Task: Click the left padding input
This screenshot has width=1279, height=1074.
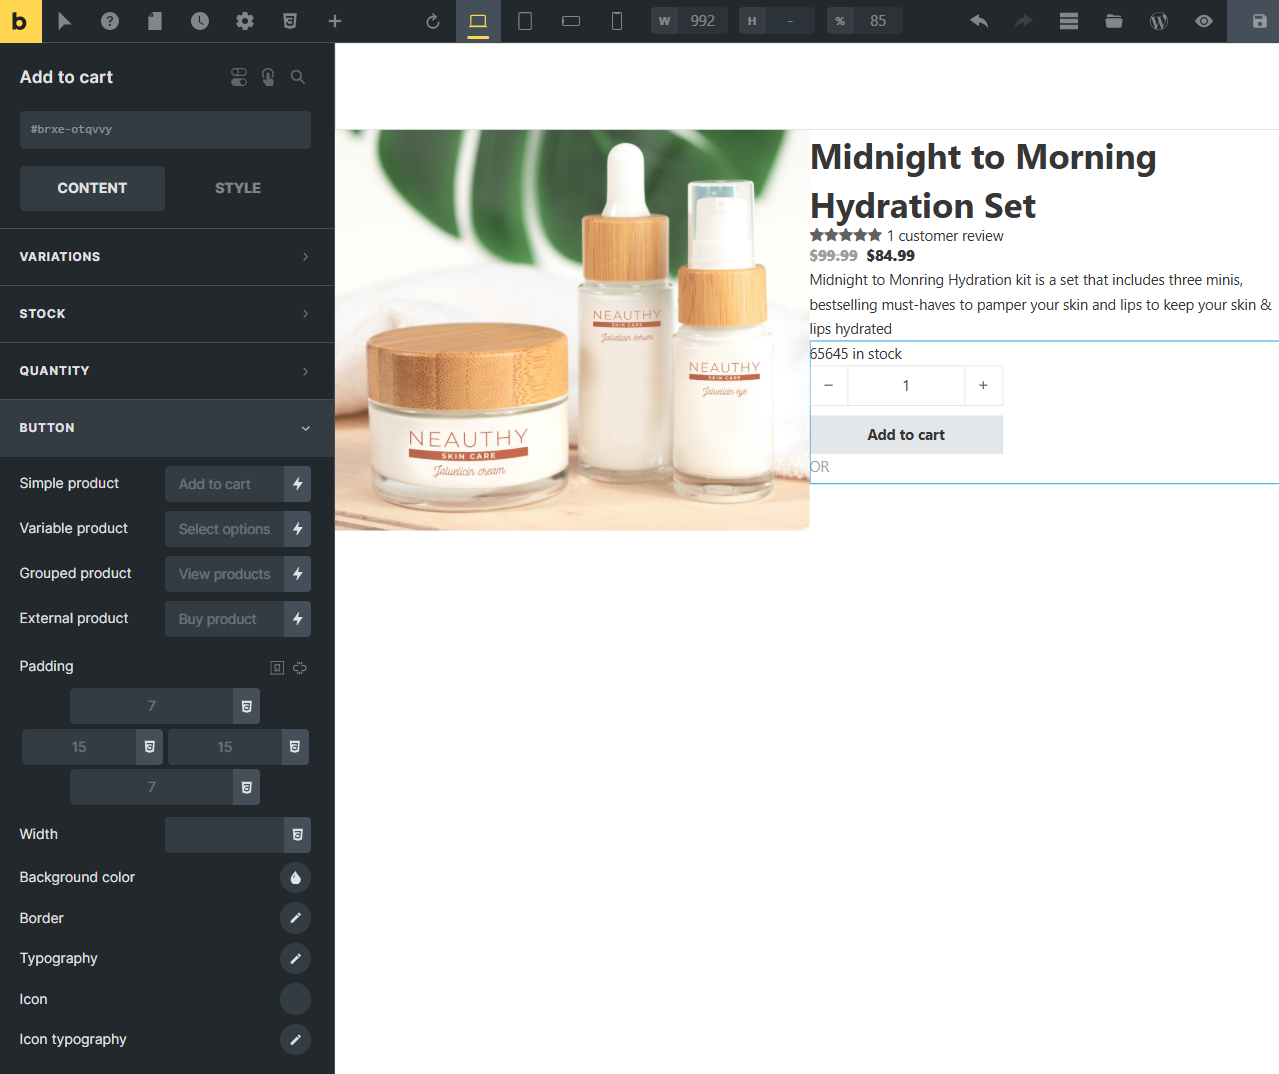Action: coord(79,747)
